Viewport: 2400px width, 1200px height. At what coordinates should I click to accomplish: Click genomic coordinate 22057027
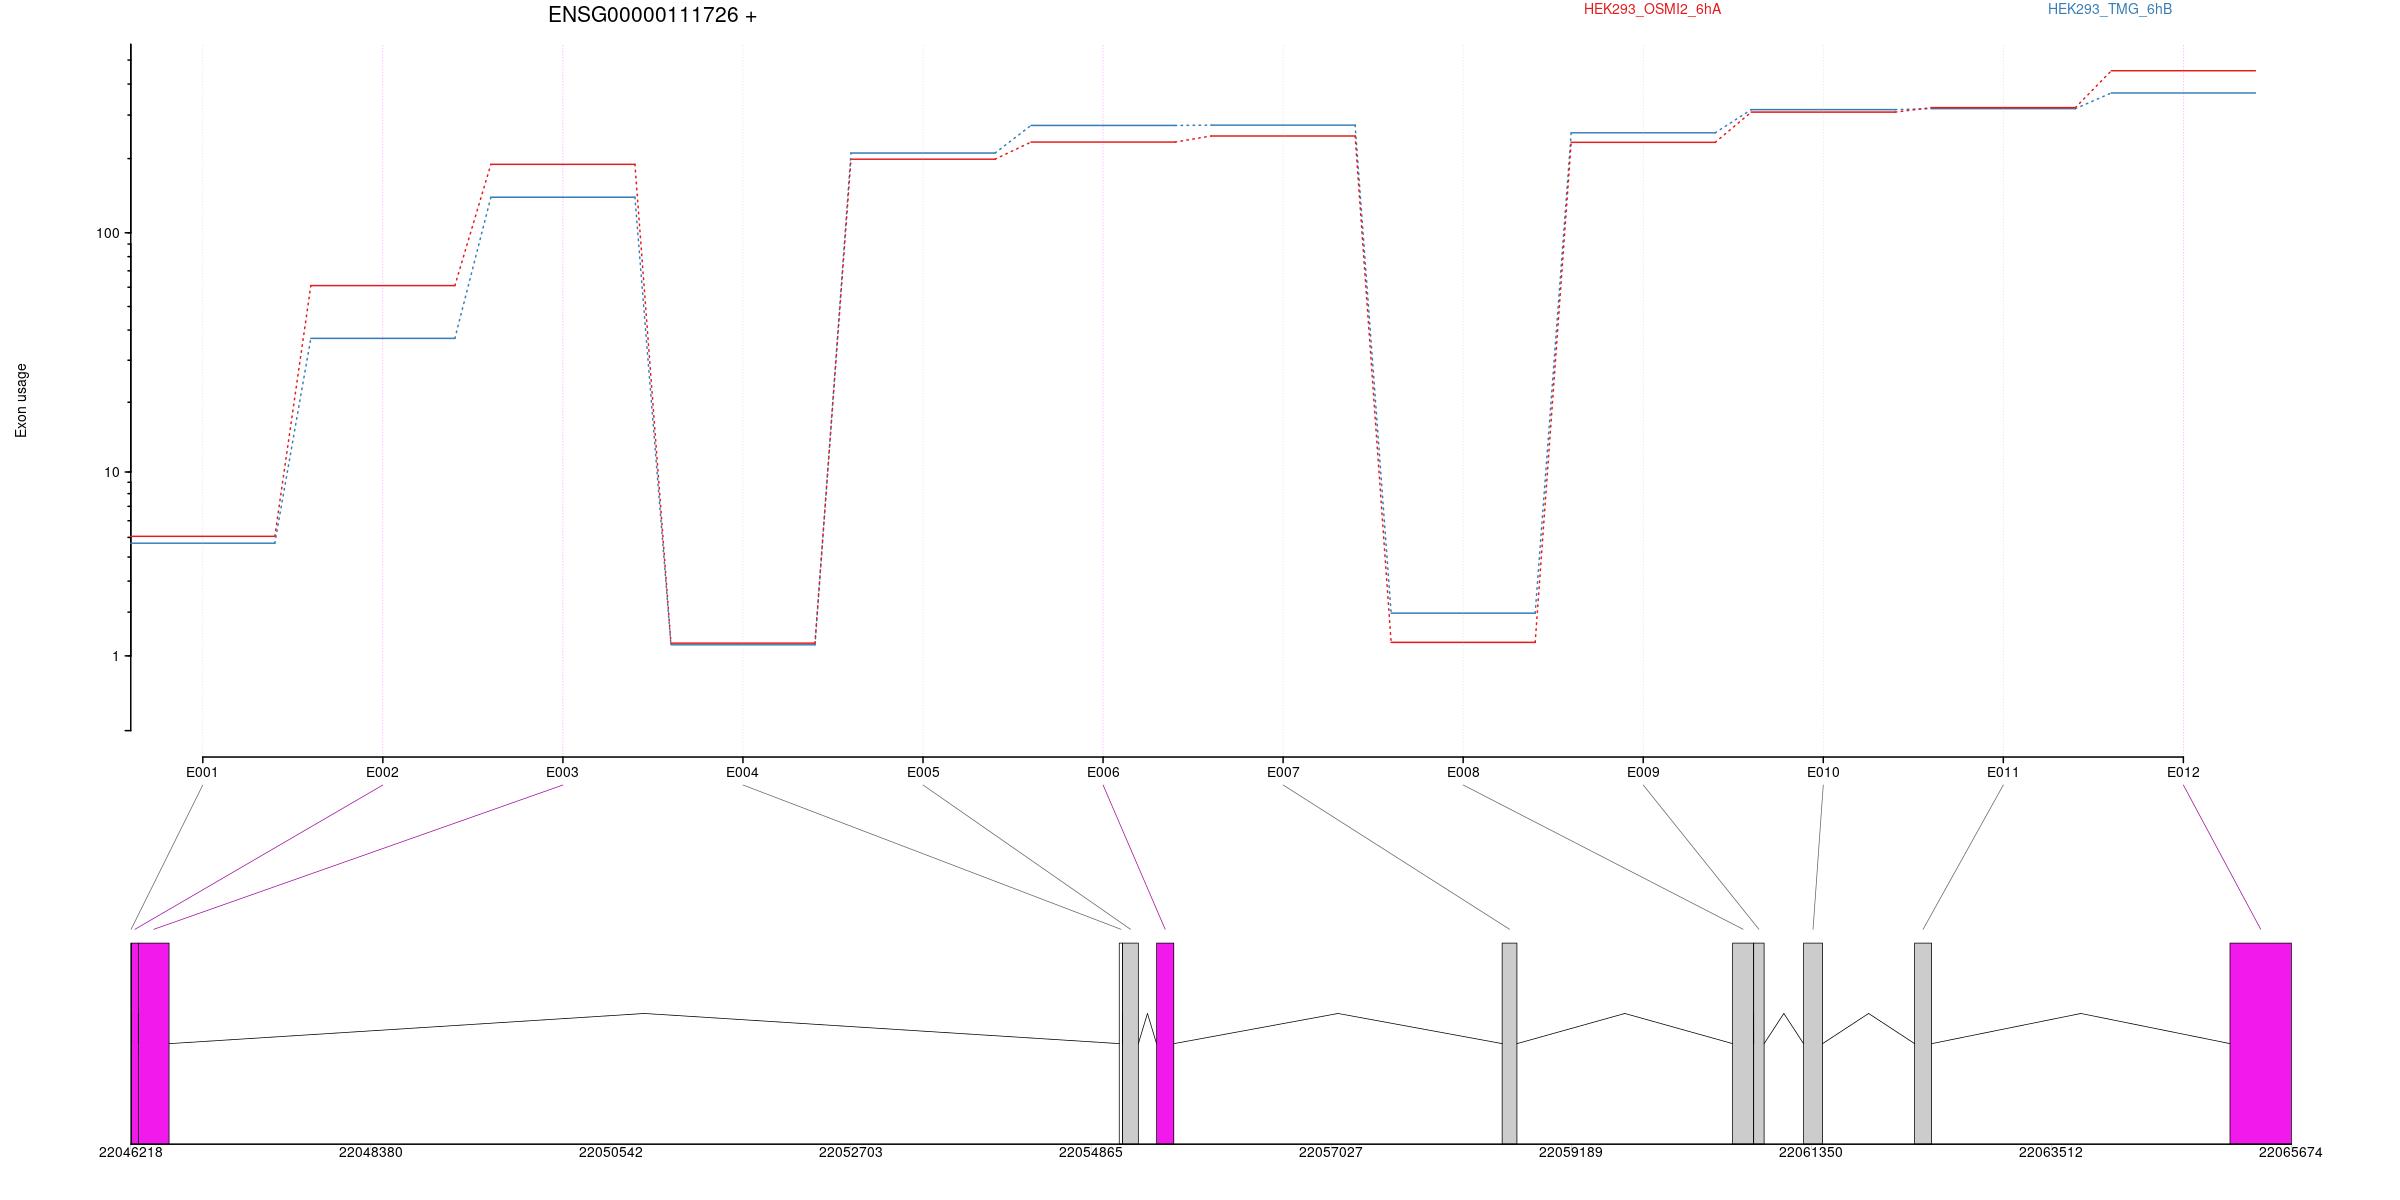[x=1331, y=1152]
